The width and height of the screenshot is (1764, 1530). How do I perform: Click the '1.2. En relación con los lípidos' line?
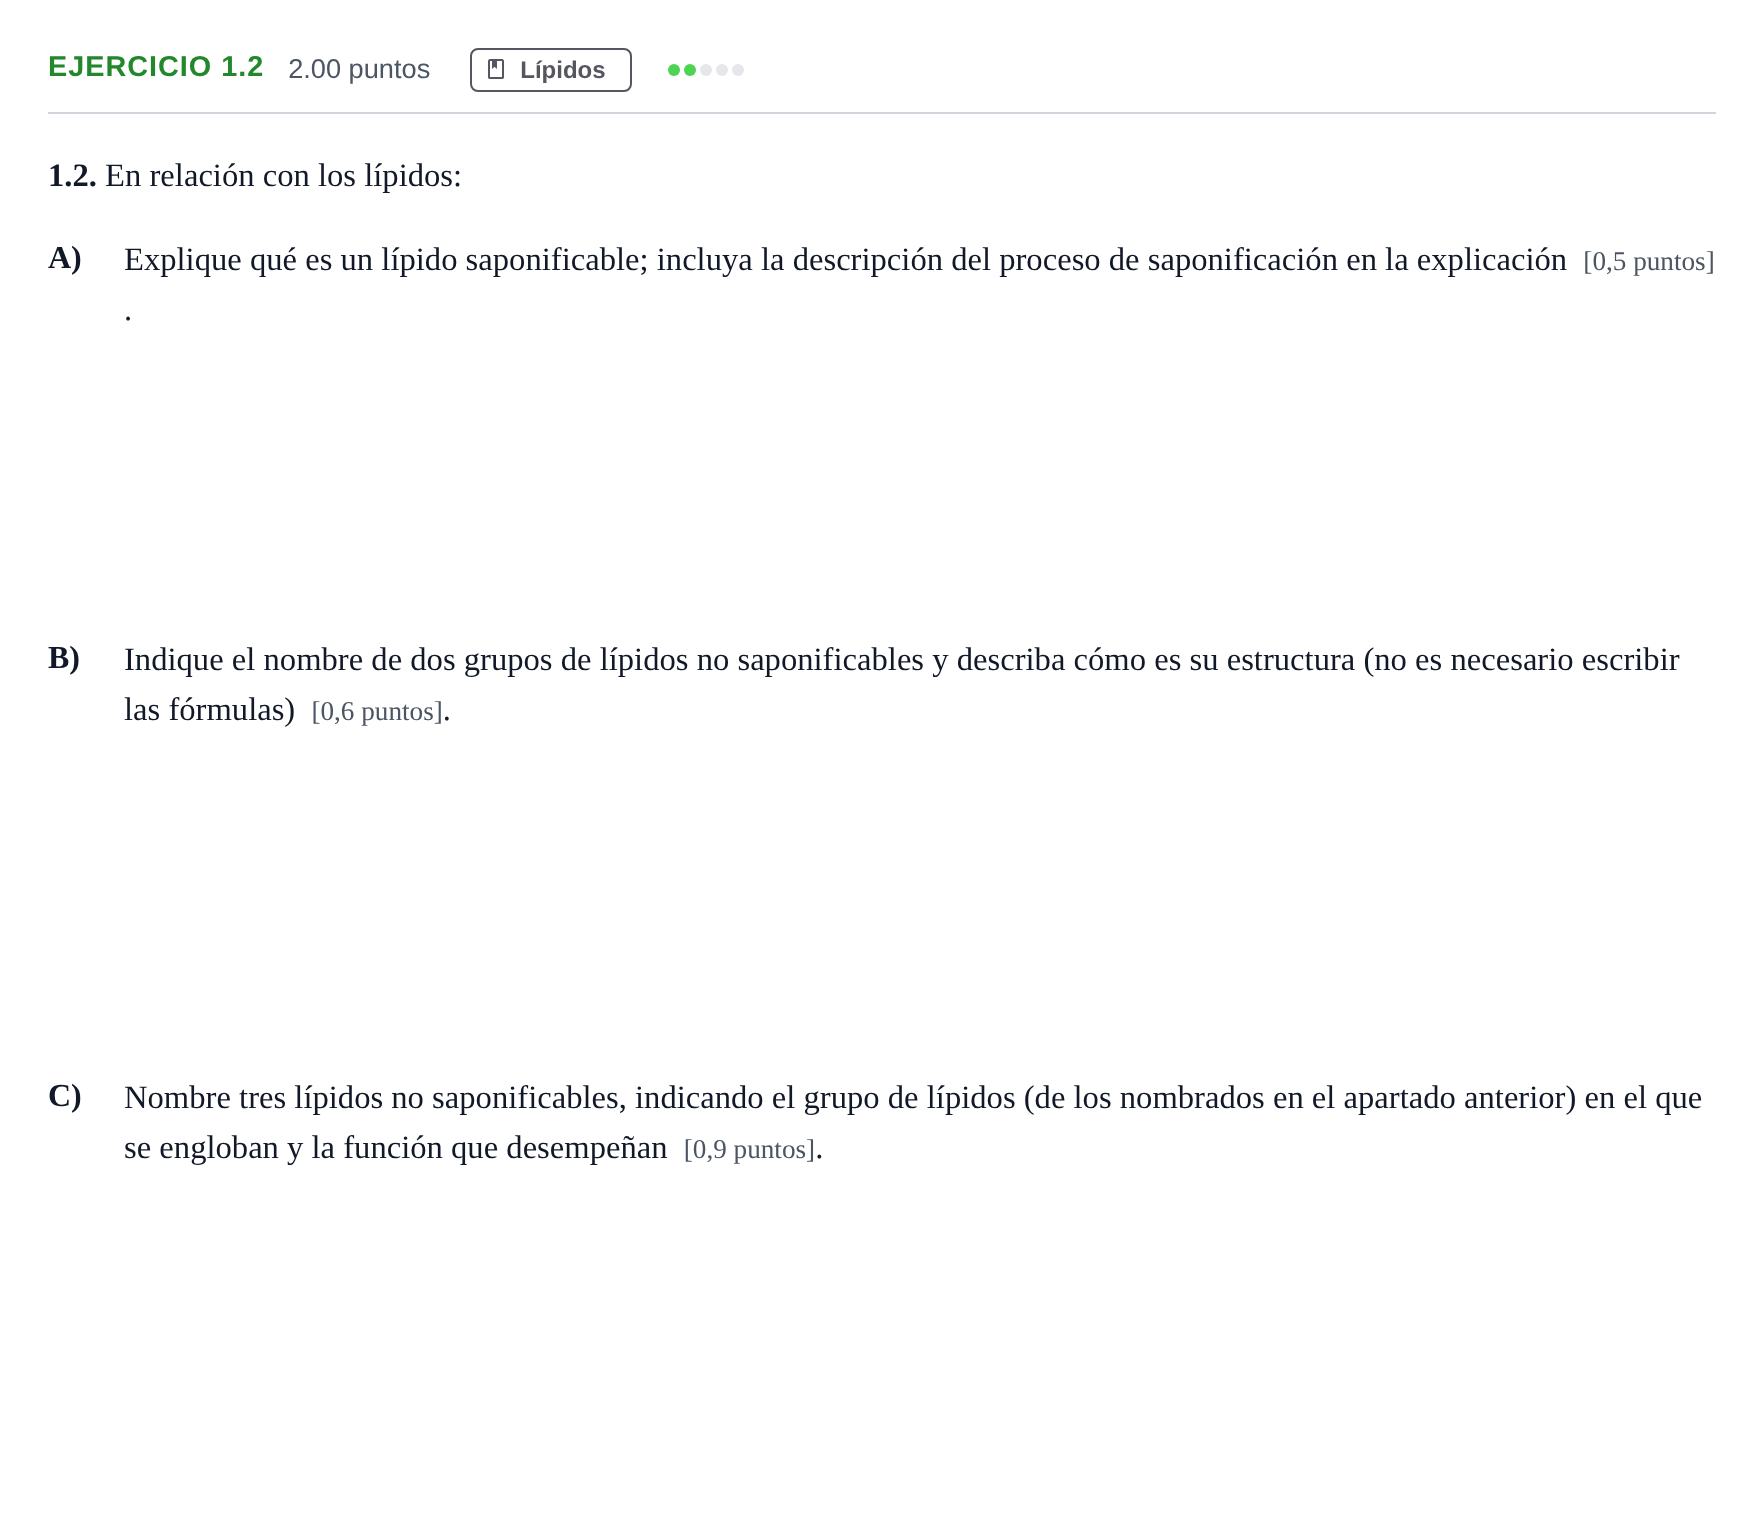pyautogui.click(x=255, y=176)
